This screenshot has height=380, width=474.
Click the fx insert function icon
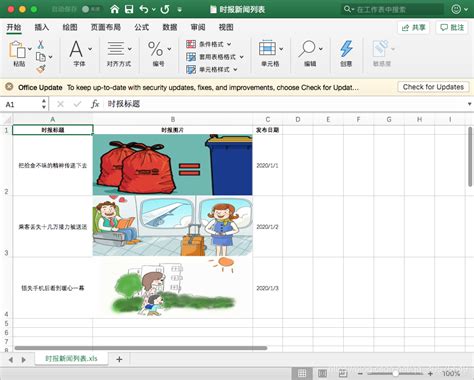tap(95, 104)
